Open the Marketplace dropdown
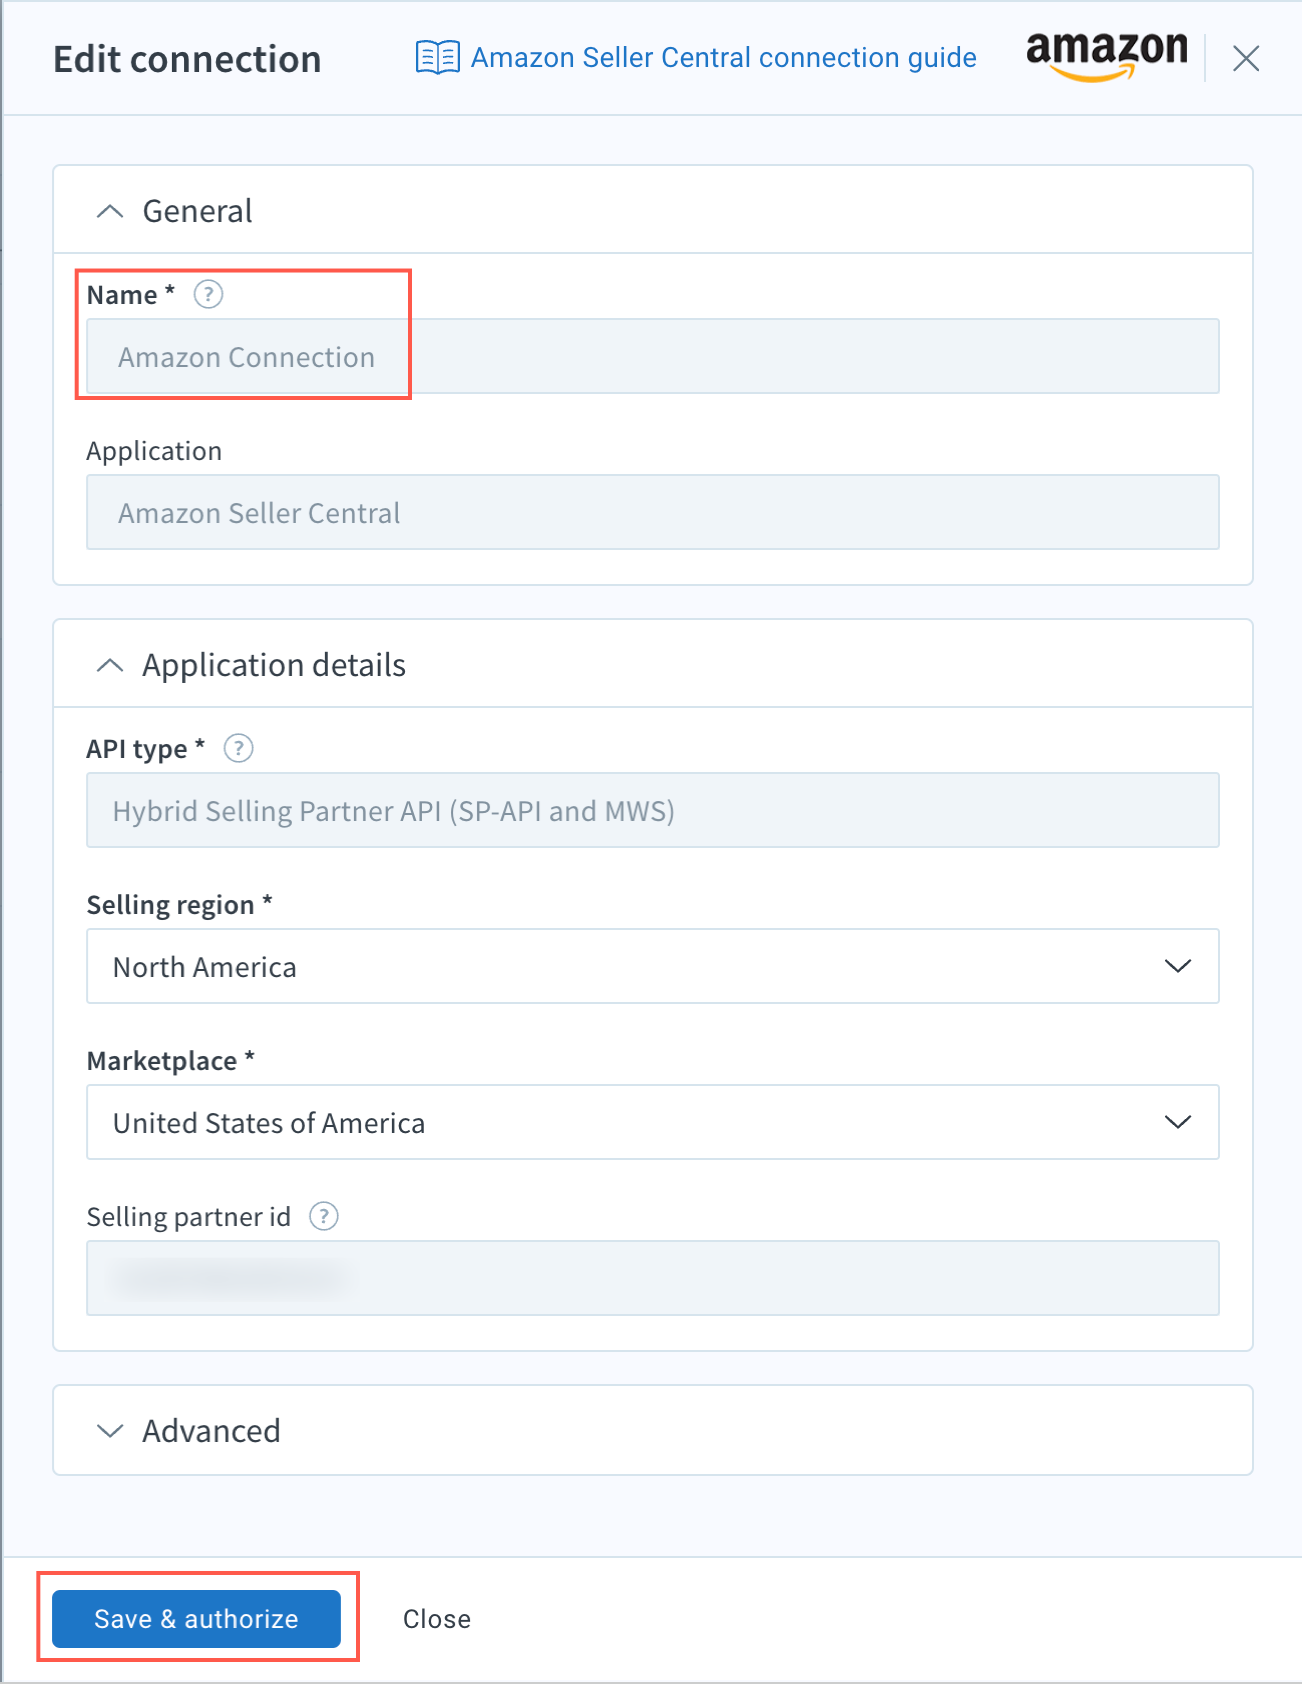This screenshot has height=1684, width=1302. click(x=653, y=1122)
